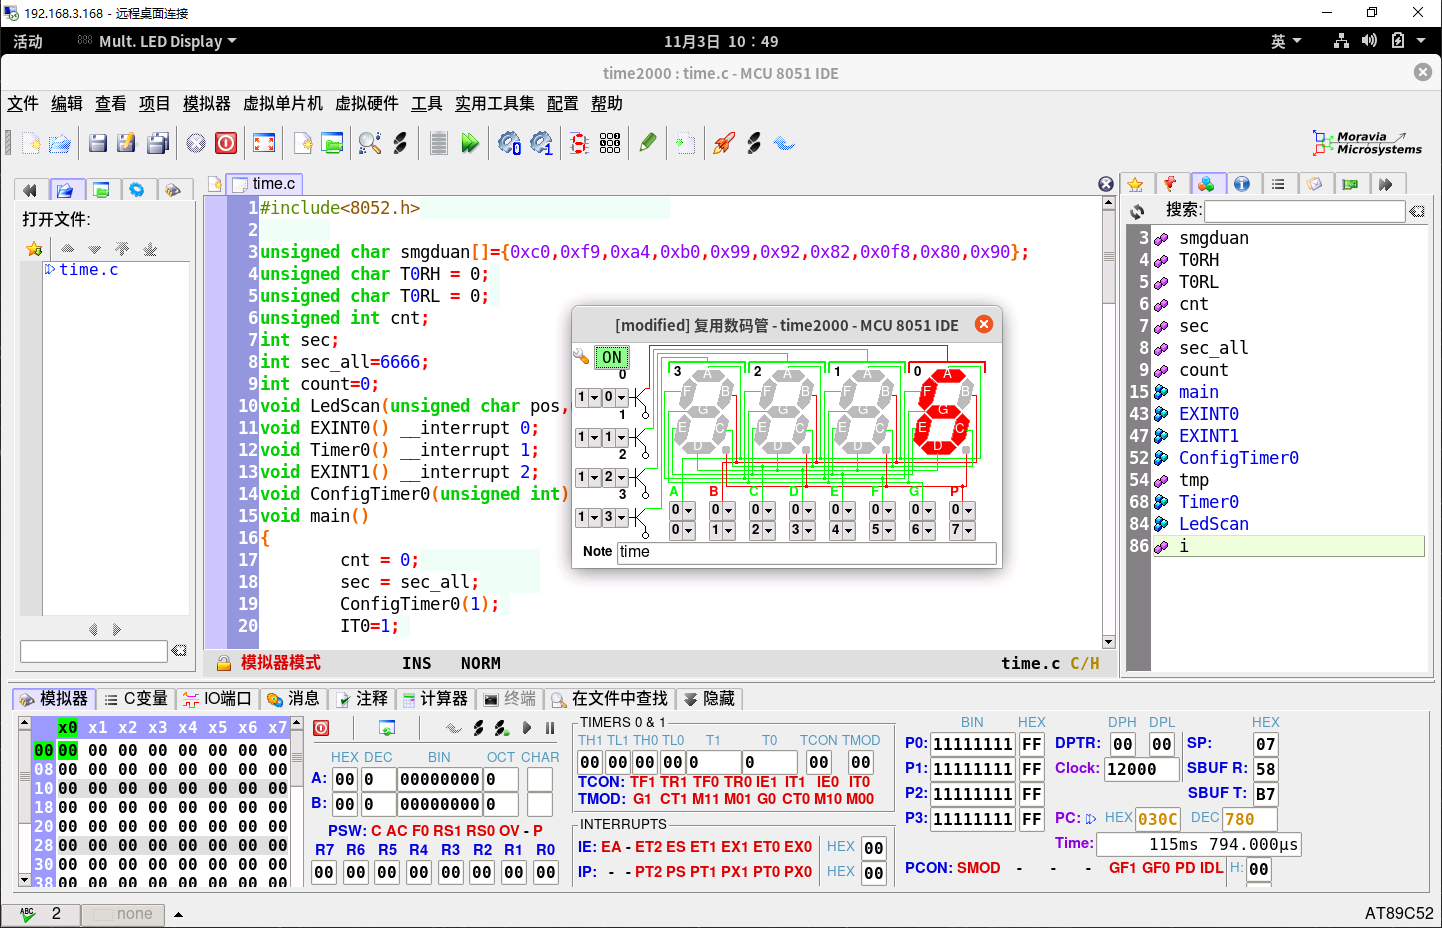Screen dimensions: 1442x928
Task: Click the gear with 0 toolbar icon
Action: 509,144
